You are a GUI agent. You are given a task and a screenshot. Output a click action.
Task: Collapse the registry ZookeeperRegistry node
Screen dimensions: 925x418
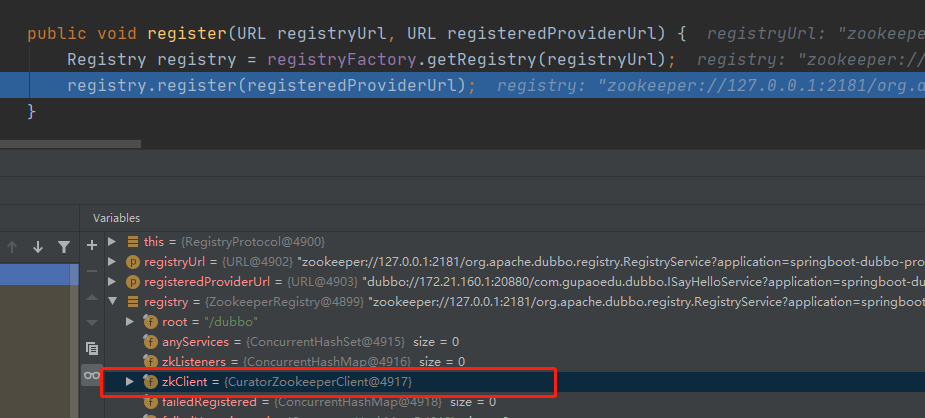(x=112, y=302)
